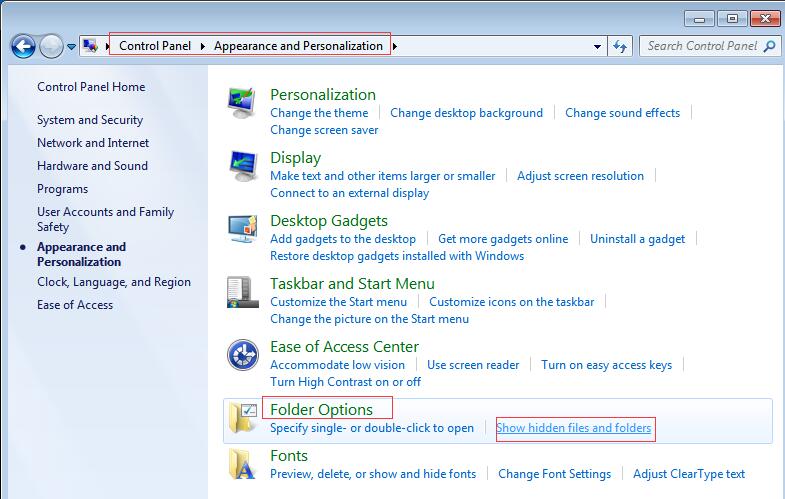Viewport: 785px width, 499px height.
Task: Open Clock, Language, and Region category
Action: click(x=114, y=282)
